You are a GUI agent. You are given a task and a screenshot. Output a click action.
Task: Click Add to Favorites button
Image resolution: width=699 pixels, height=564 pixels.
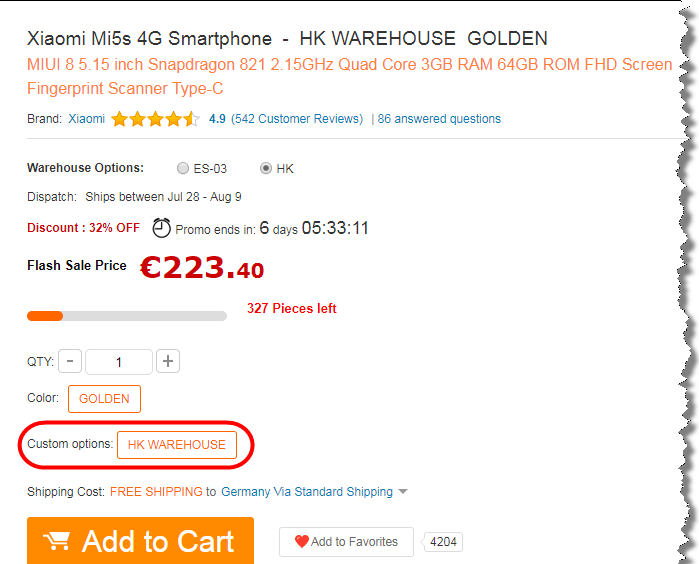346,542
